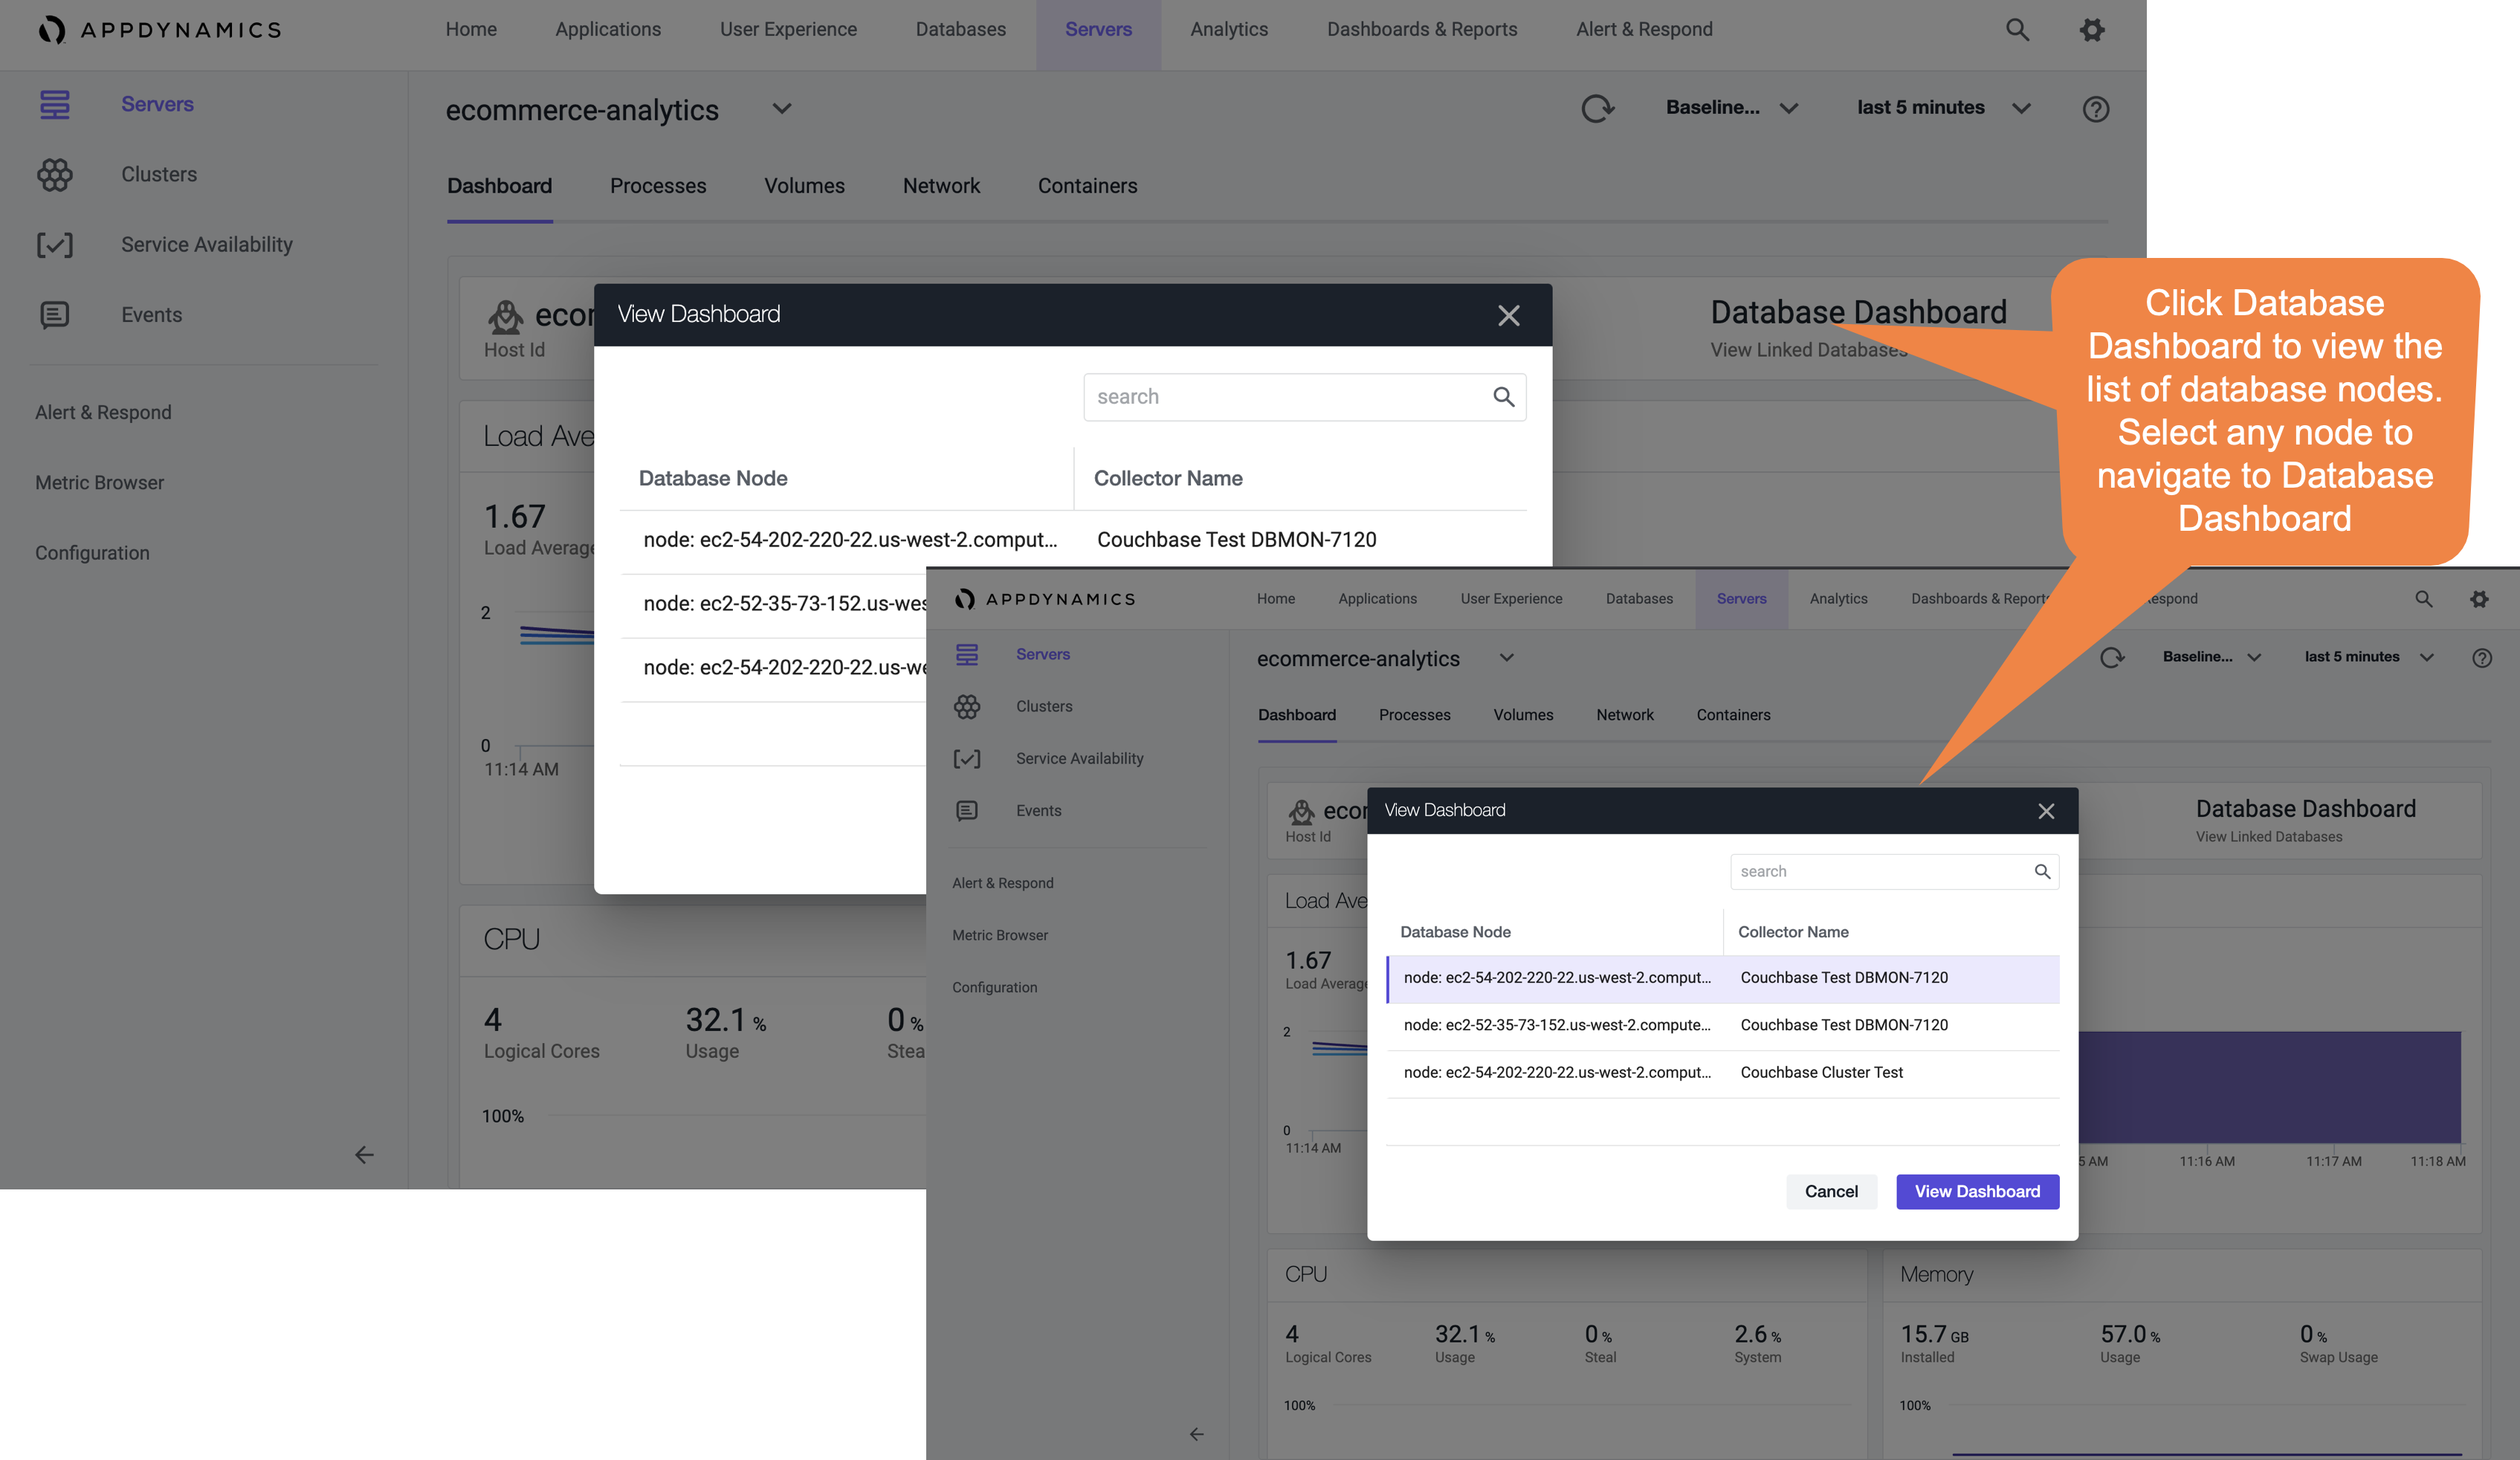Open Home menu in back window
Screen dimensions: 2520x1460
(471, 29)
